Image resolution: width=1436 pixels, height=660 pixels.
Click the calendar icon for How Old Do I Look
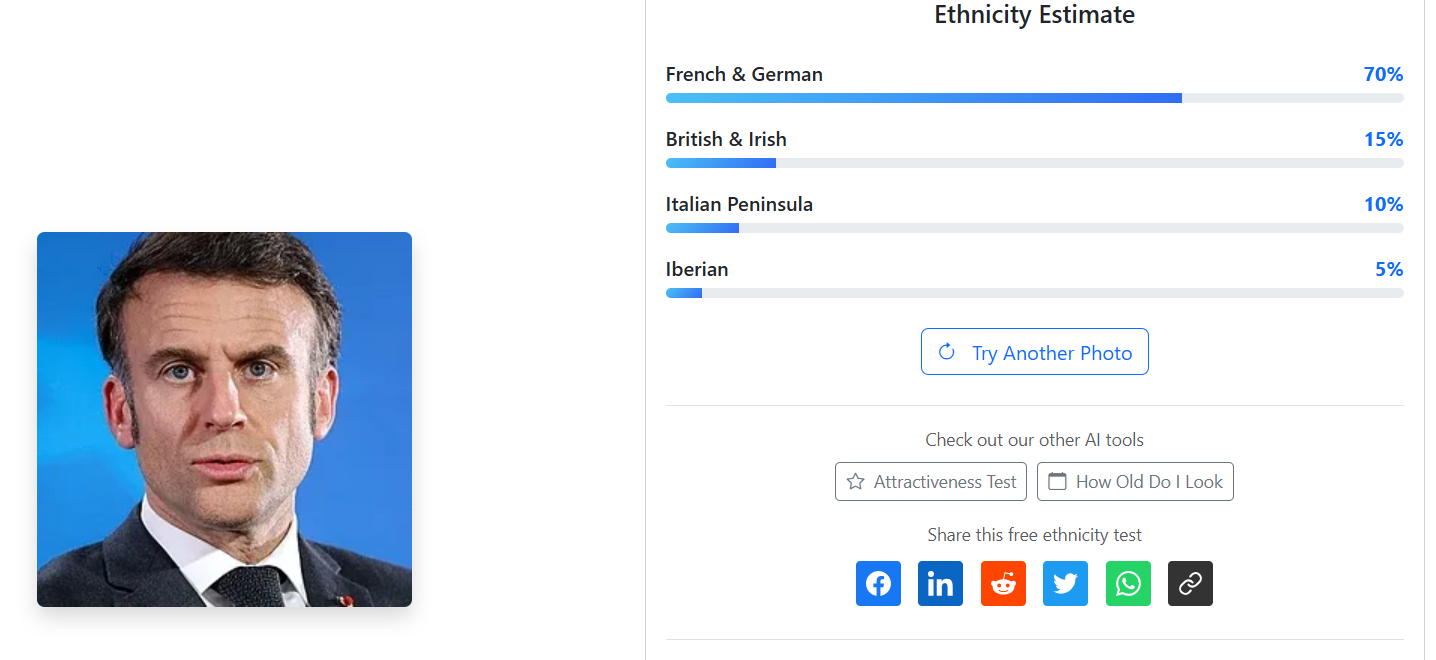point(1057,482)
